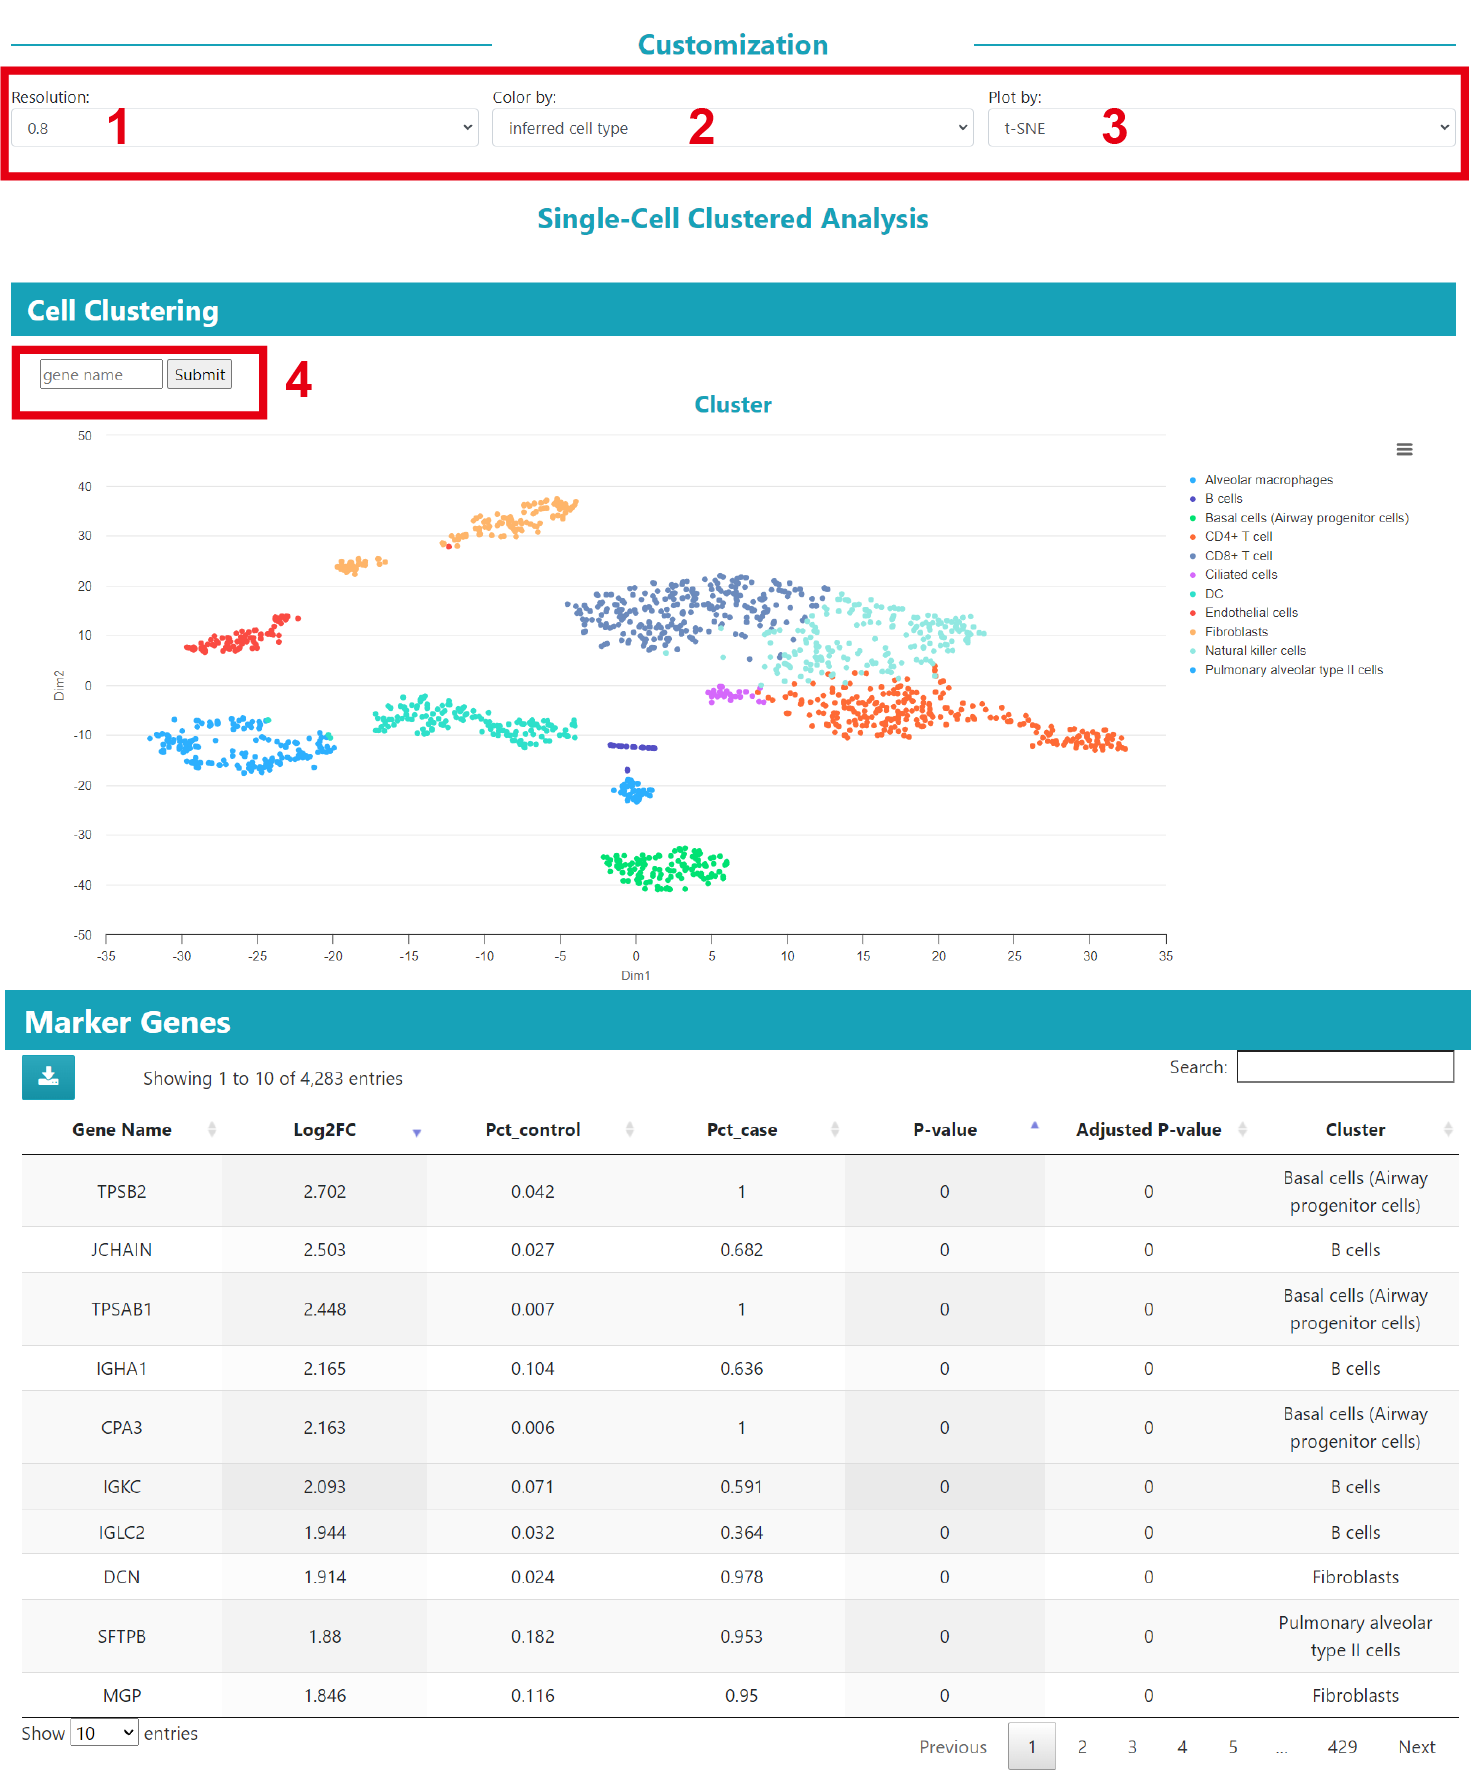The image size is (1474, 1783).
Task: Select the CPA3 gene cell
Action: click(122, 1427)
